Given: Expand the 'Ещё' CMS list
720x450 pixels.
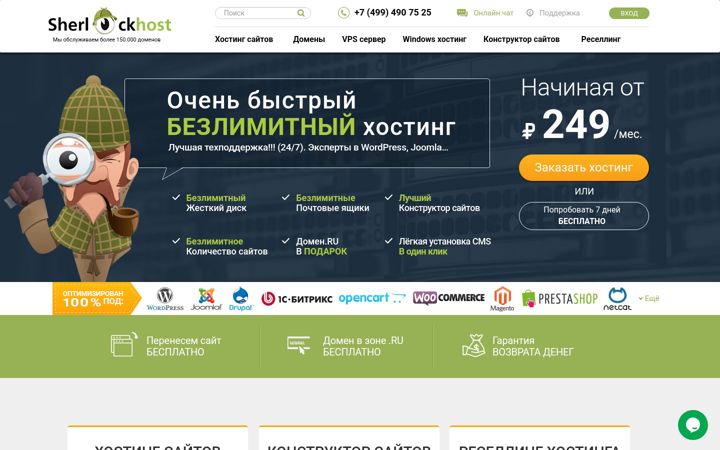Looking at the screenshot, I should [x=648, y=298].
